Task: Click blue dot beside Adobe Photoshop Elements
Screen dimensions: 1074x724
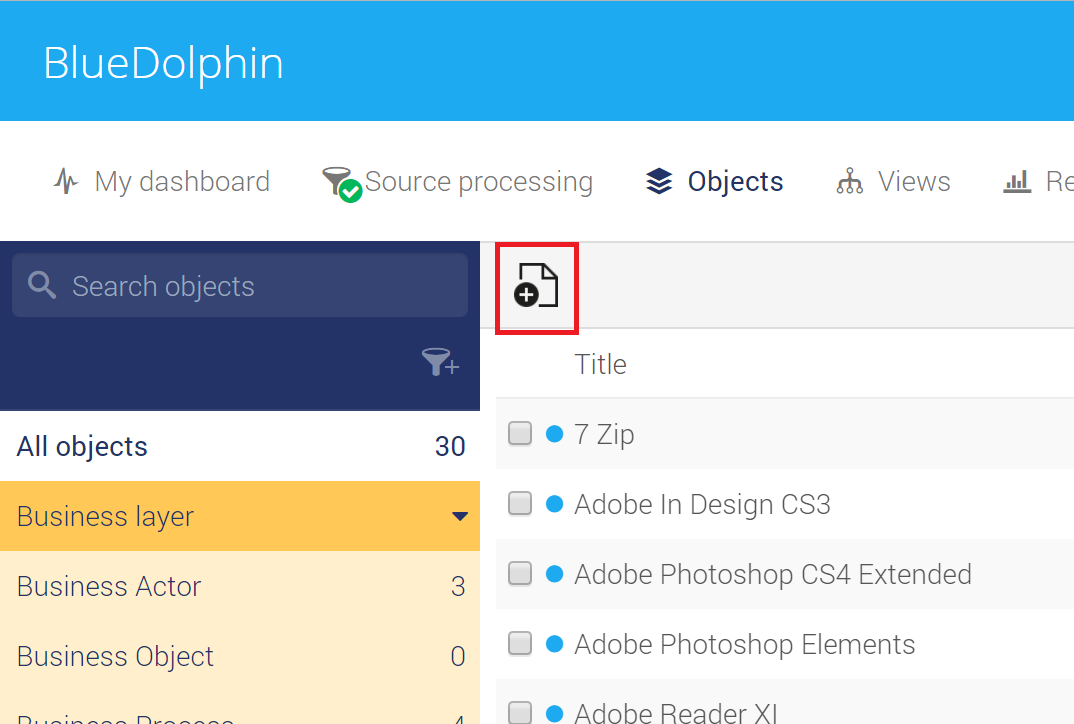Action: 554,644
